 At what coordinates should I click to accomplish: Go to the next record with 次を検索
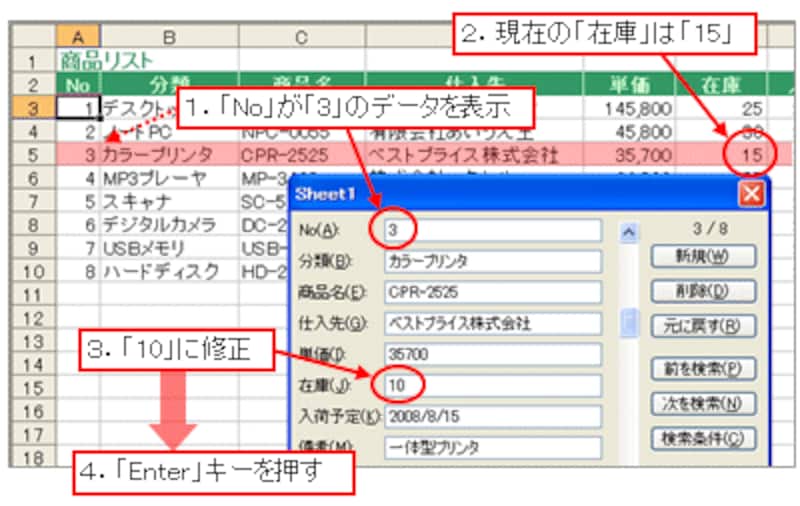[x=703, y=403]
